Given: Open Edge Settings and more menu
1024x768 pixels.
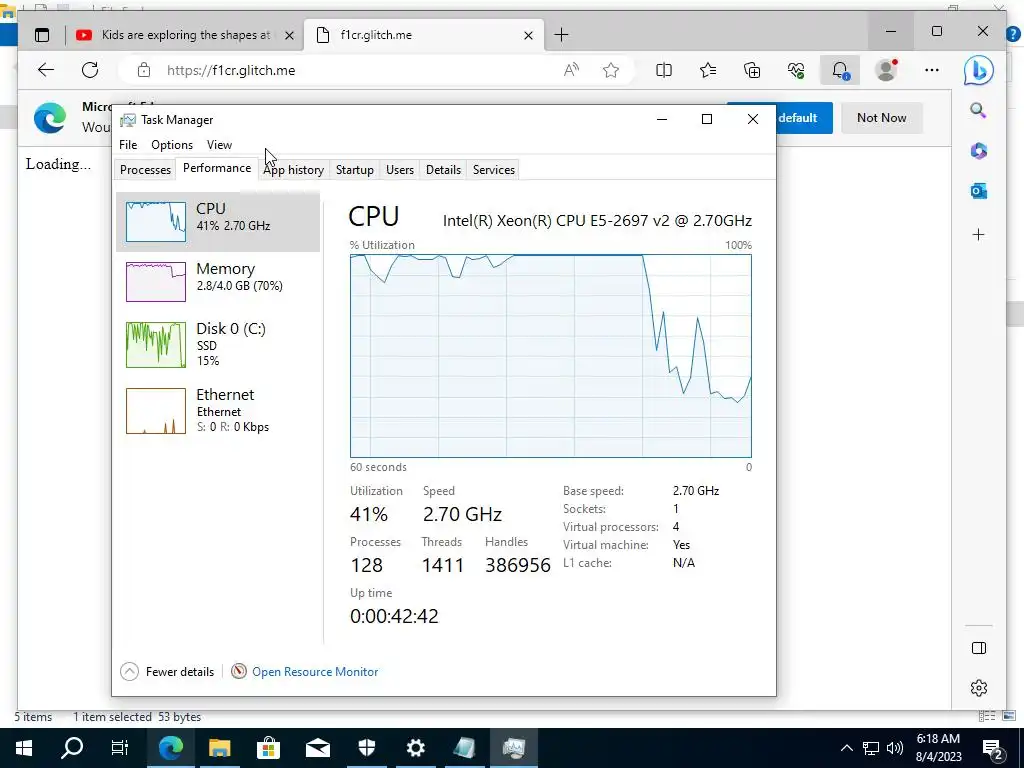Looking at the screenshot, I should tap(932, 70).
